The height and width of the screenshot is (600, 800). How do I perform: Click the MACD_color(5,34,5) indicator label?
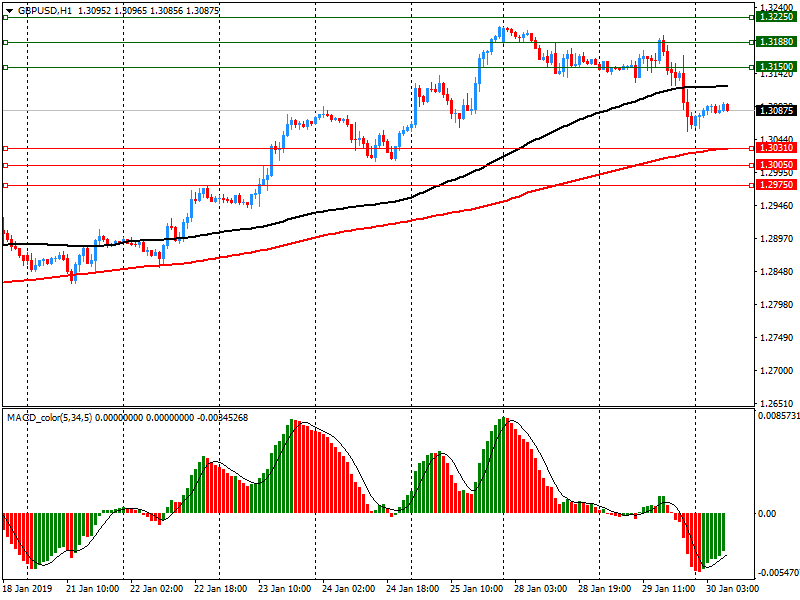[50, 417]
